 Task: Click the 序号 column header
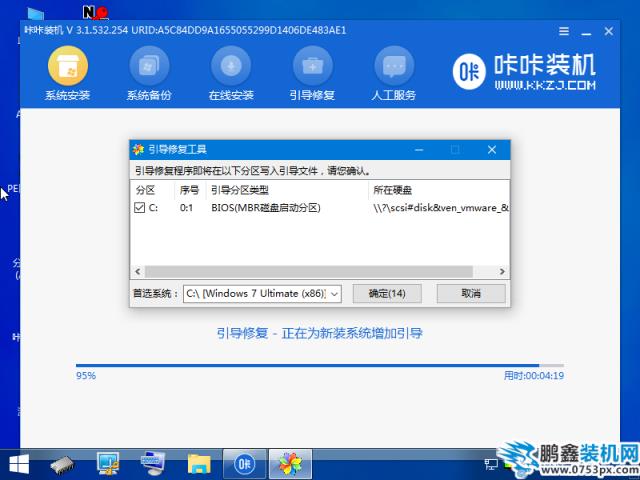tap(189, 190)
